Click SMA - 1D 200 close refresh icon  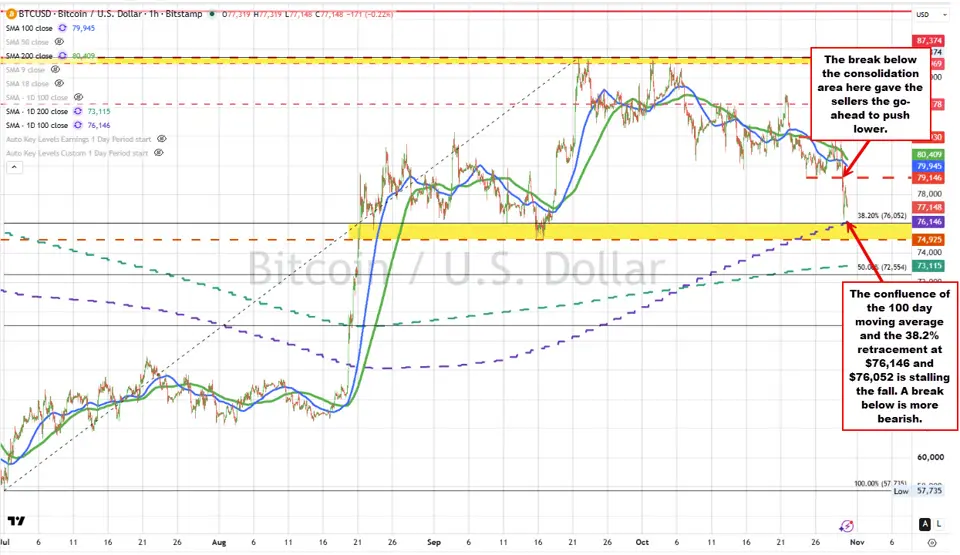click(78, 111)
